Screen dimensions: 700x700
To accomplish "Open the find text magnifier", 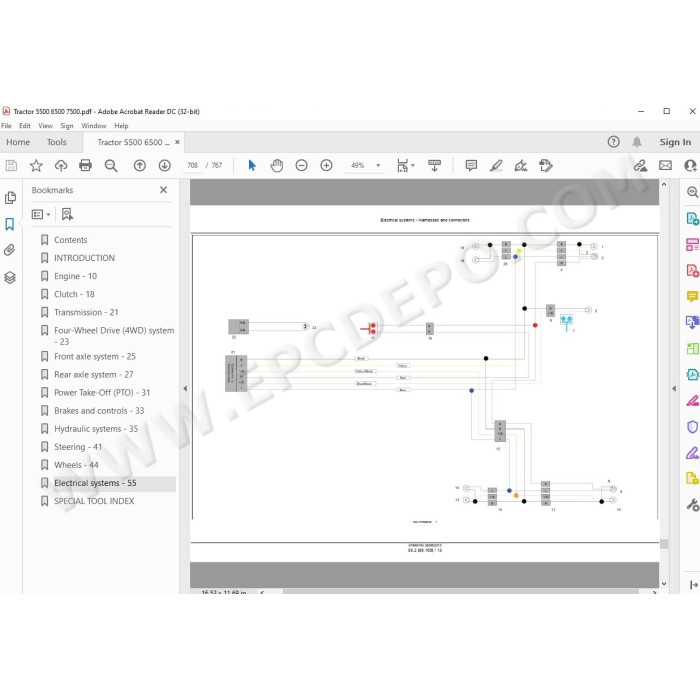I will point(111,166).
